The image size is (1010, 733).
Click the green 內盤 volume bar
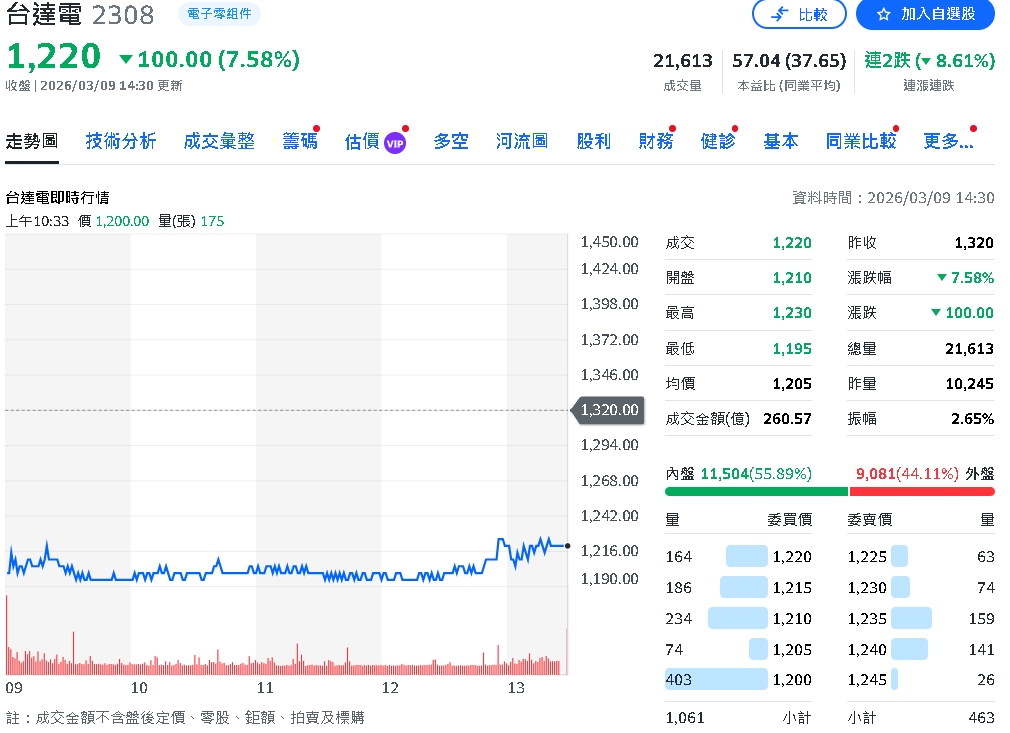pyautogui.click(x=756, y=491)
